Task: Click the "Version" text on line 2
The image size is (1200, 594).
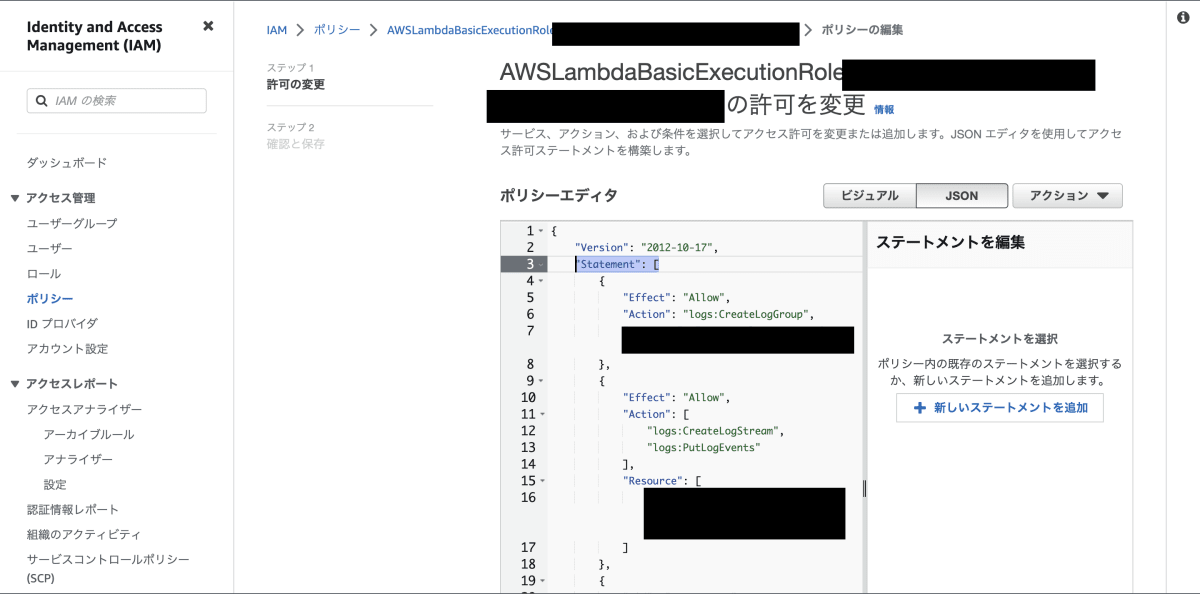Action: [x=602, y=247]
